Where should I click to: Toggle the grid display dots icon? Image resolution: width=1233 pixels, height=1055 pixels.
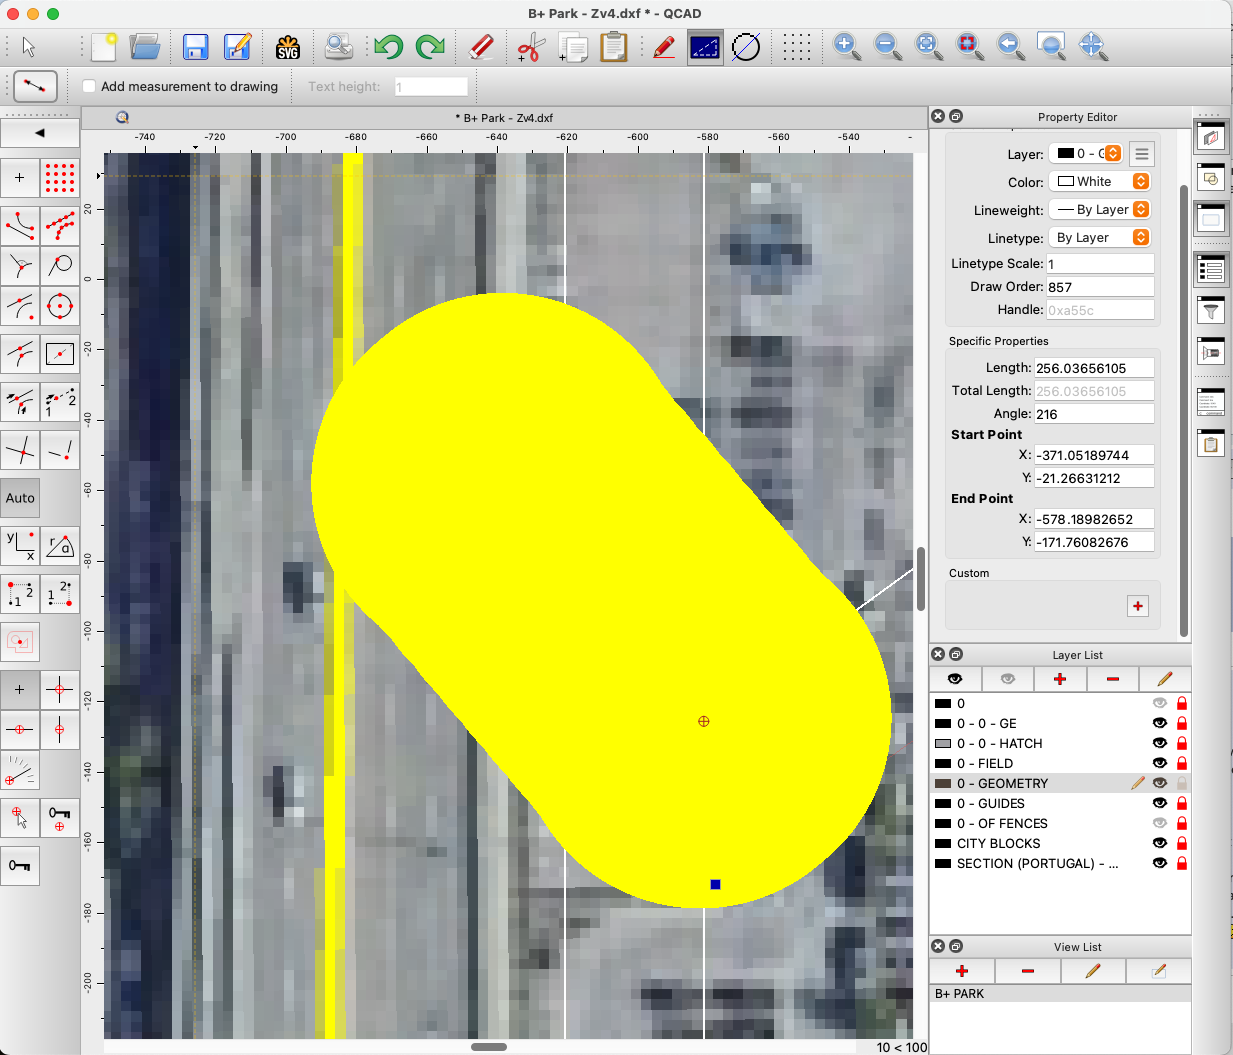point(797,47)
